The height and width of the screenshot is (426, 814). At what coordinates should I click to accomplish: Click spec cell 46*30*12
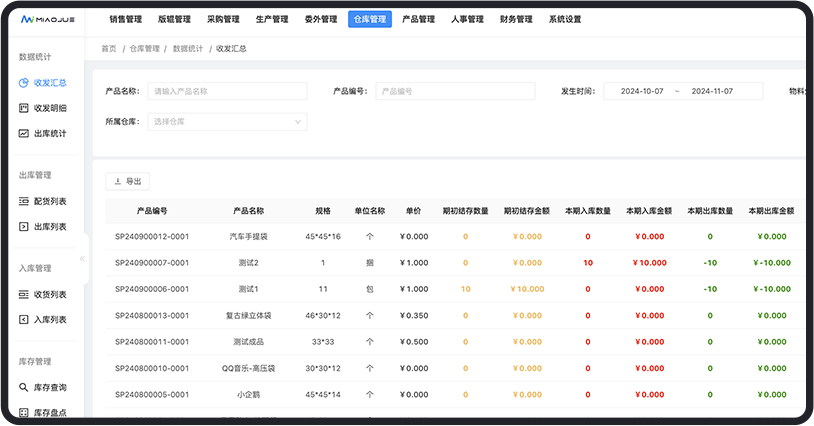(323, 315)
